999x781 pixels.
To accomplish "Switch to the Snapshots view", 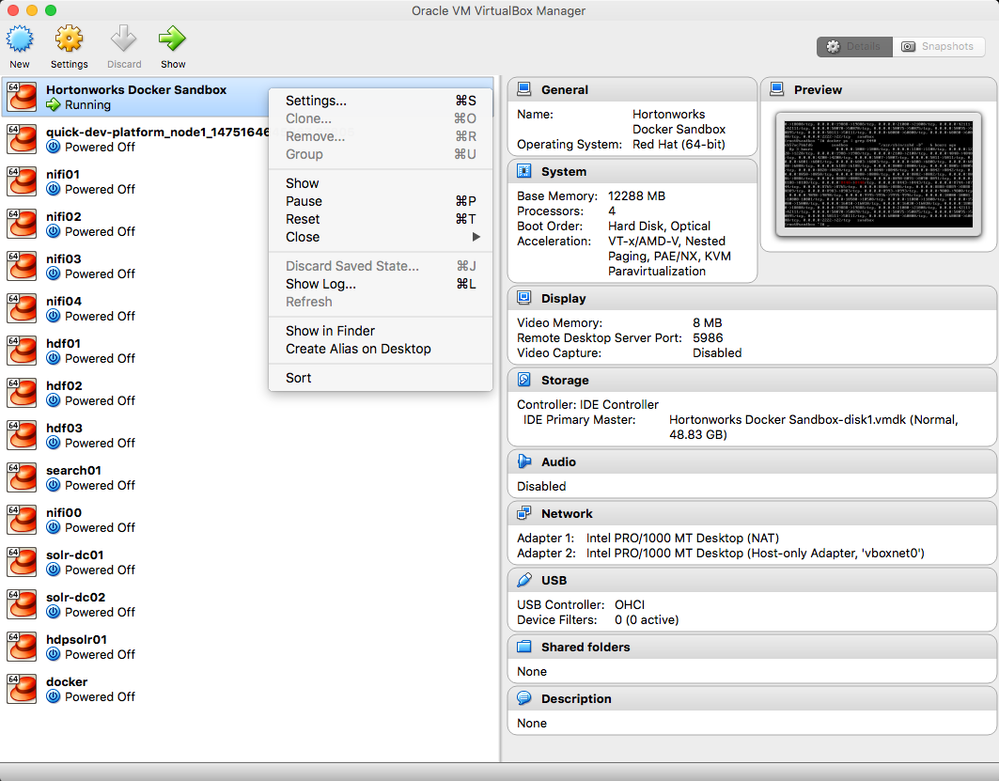I will tap(939, 46).
